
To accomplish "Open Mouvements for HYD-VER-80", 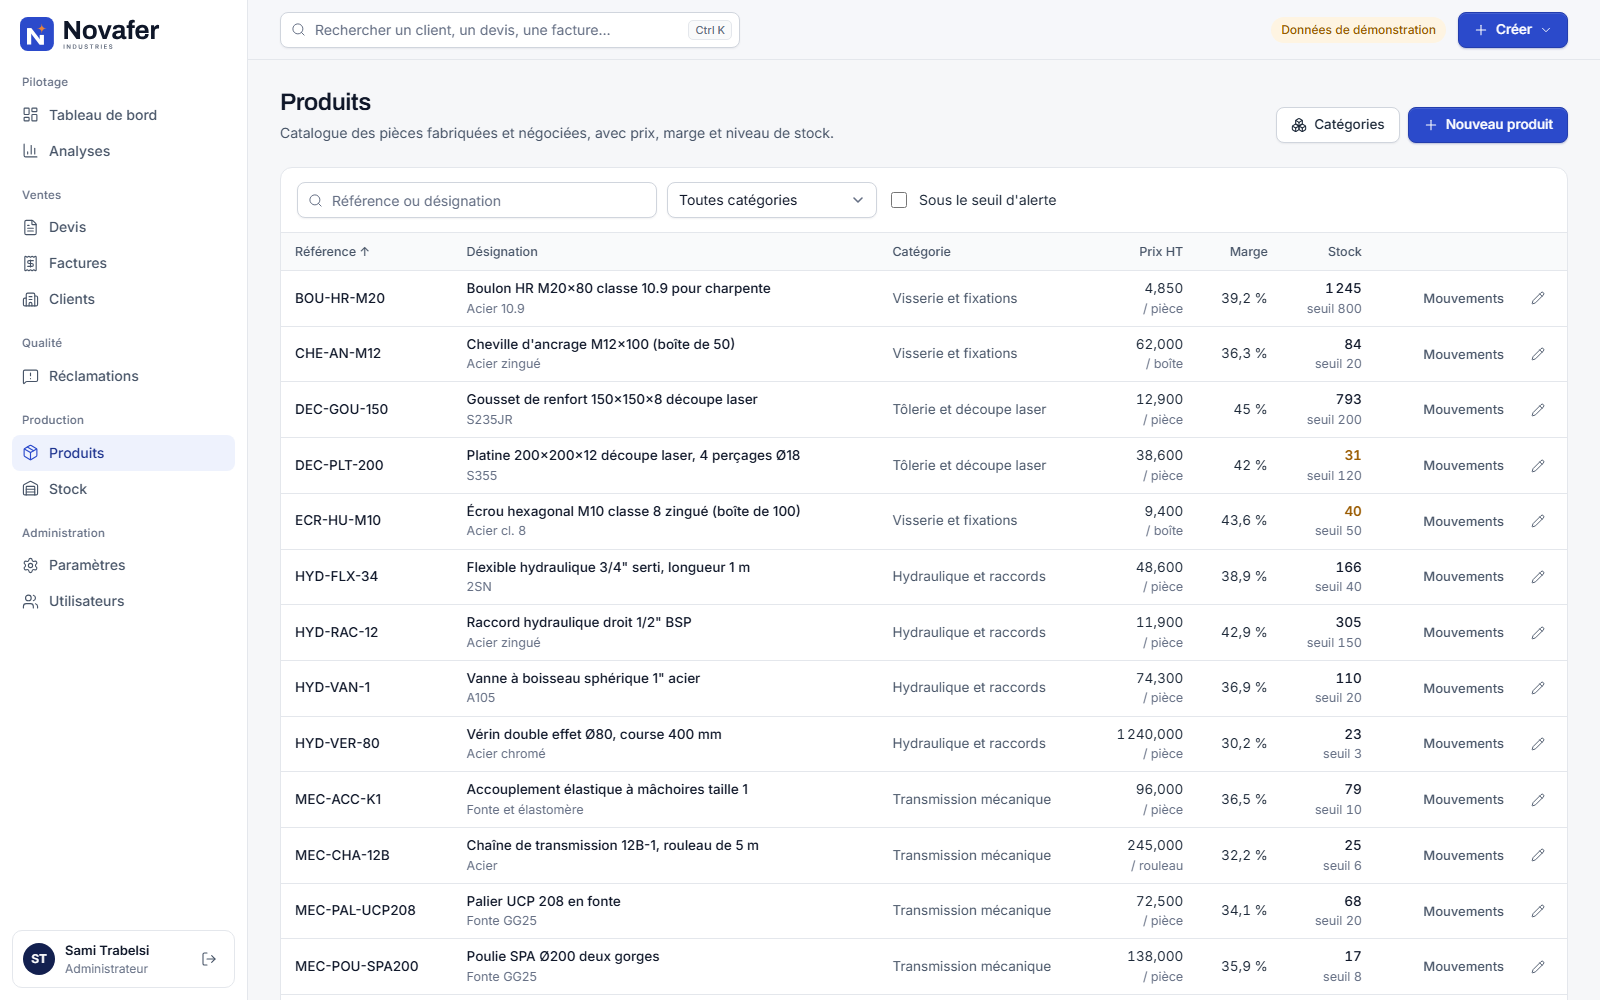I will (x=1463, y=744).
